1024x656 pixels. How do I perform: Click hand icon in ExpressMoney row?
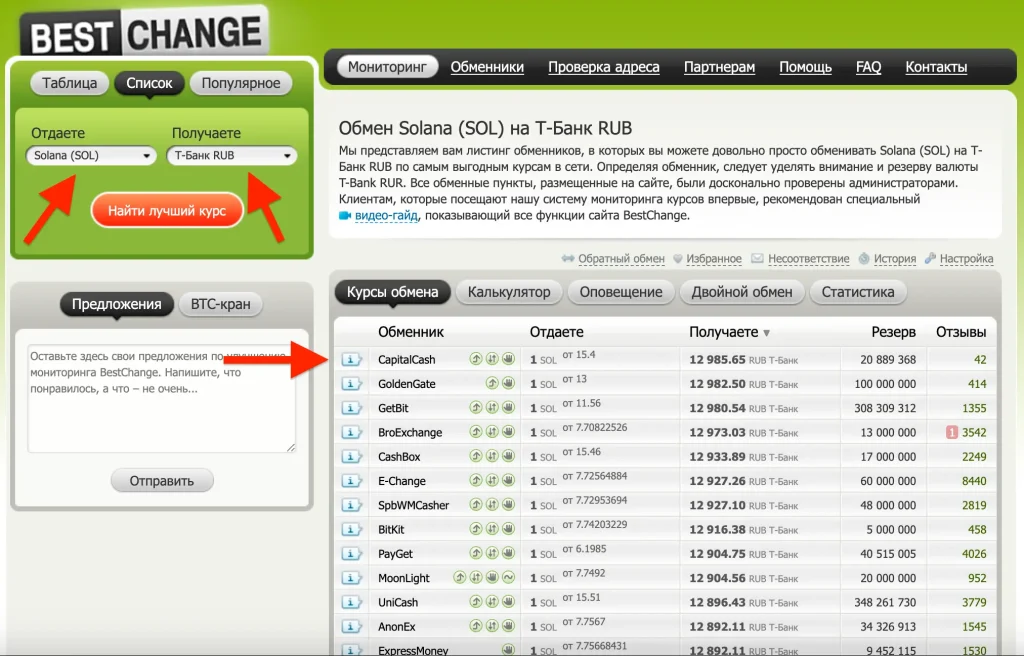[508, 649]
